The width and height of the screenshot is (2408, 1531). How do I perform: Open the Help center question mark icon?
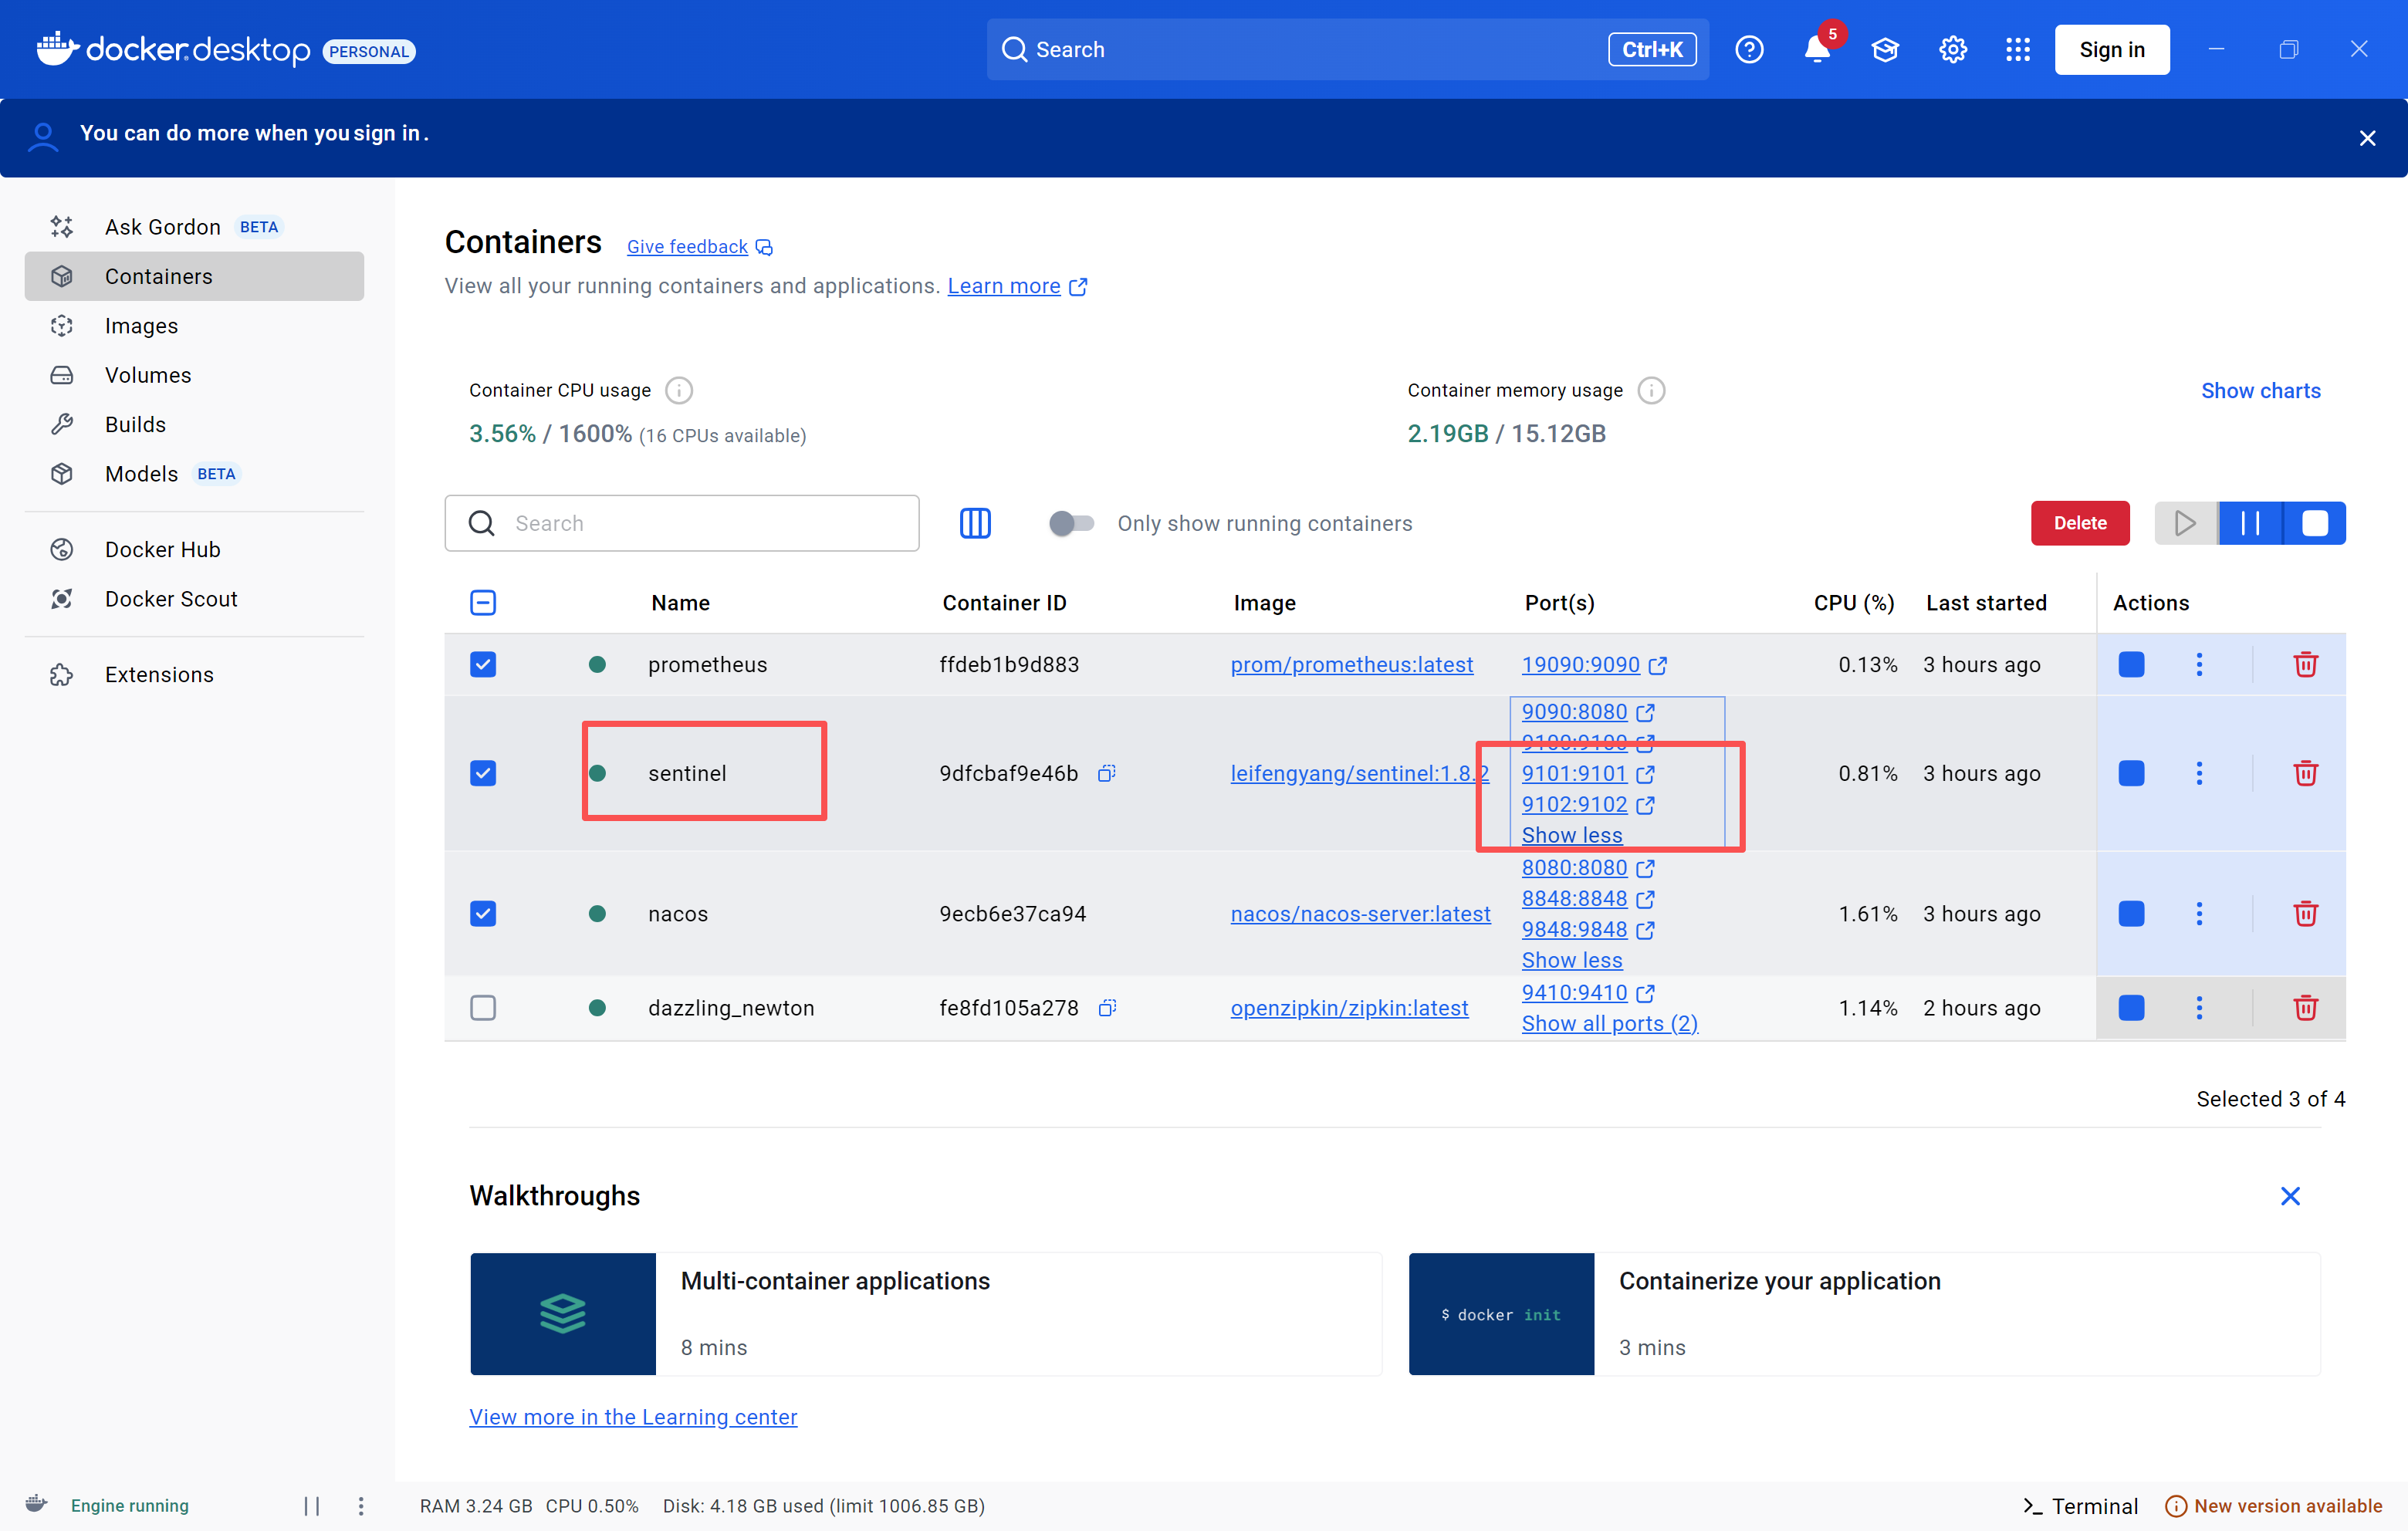[1749, 49]
